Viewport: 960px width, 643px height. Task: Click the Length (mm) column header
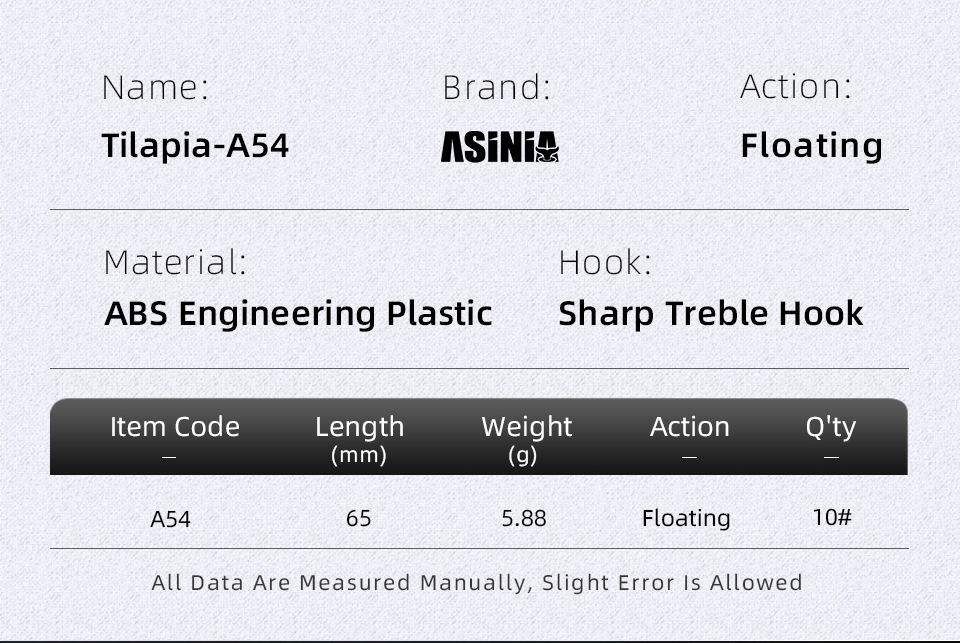(359, 438)
